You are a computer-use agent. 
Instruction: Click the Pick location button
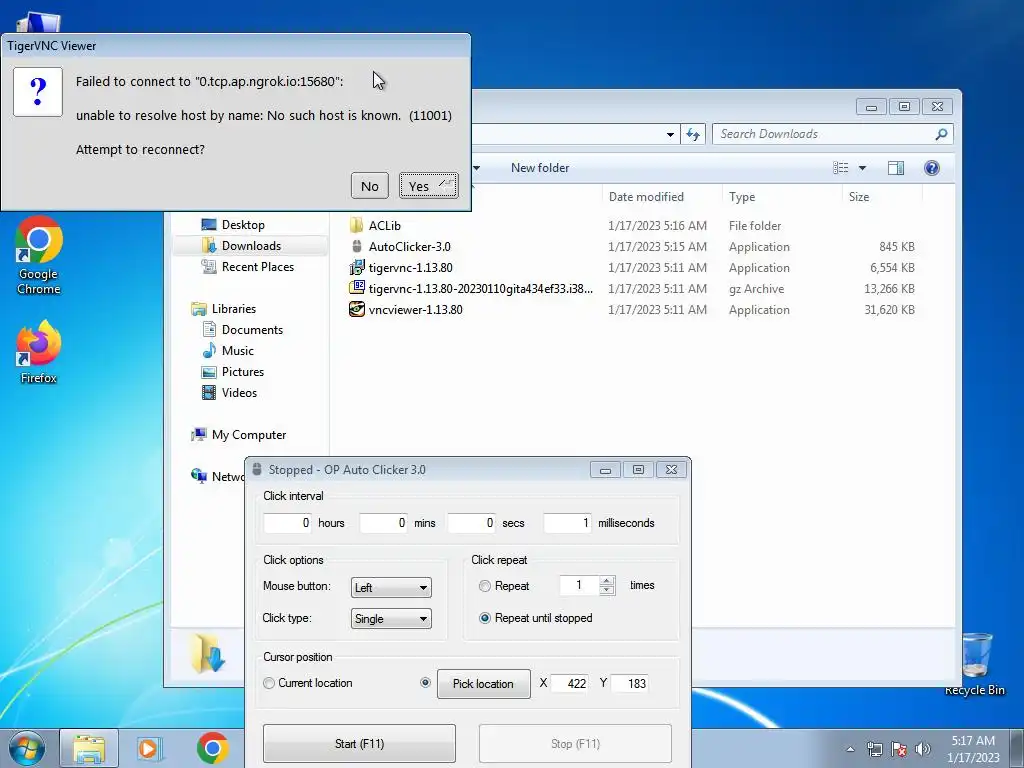coord(484,684)
